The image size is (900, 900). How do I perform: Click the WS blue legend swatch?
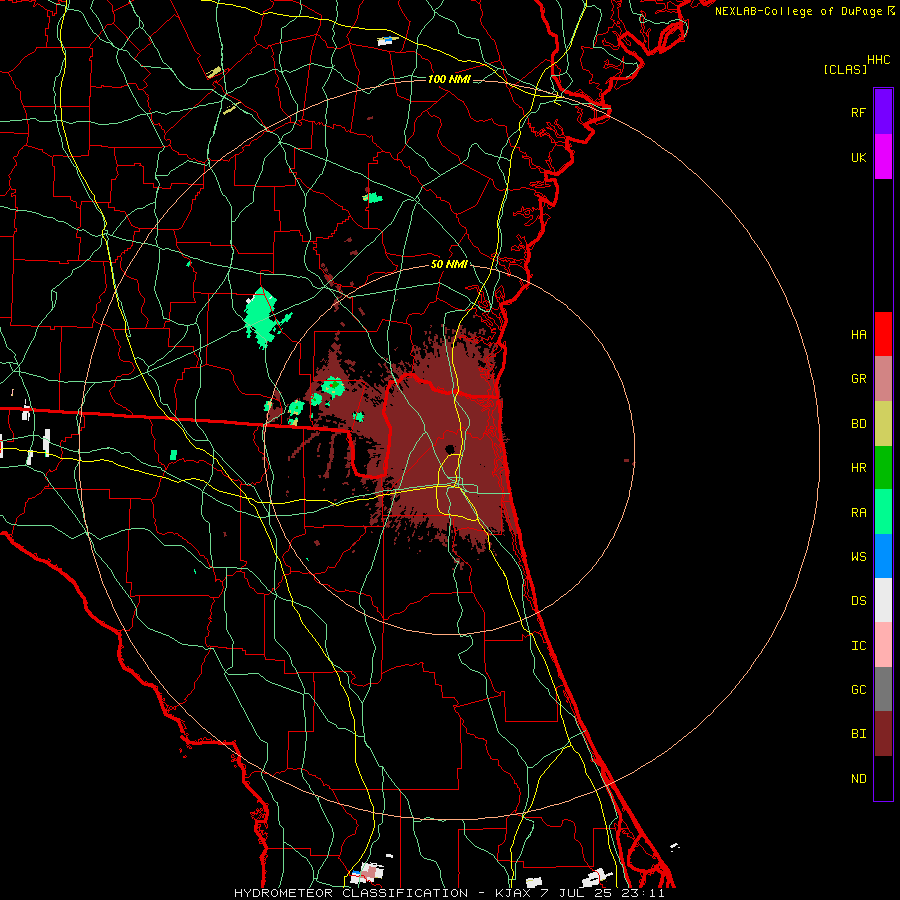pyautogui.click(x=883, y=556)
